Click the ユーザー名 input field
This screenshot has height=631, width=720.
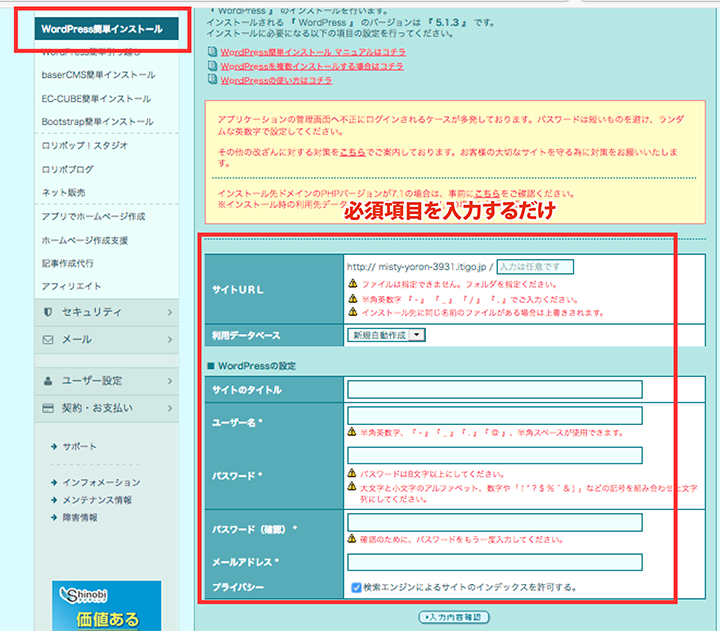coord(495,416)
